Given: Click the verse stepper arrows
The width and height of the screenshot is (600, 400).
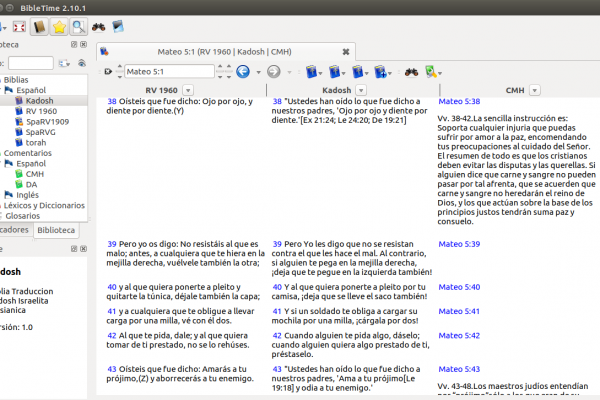Looking at the screenshot, I should pos(229,72).
